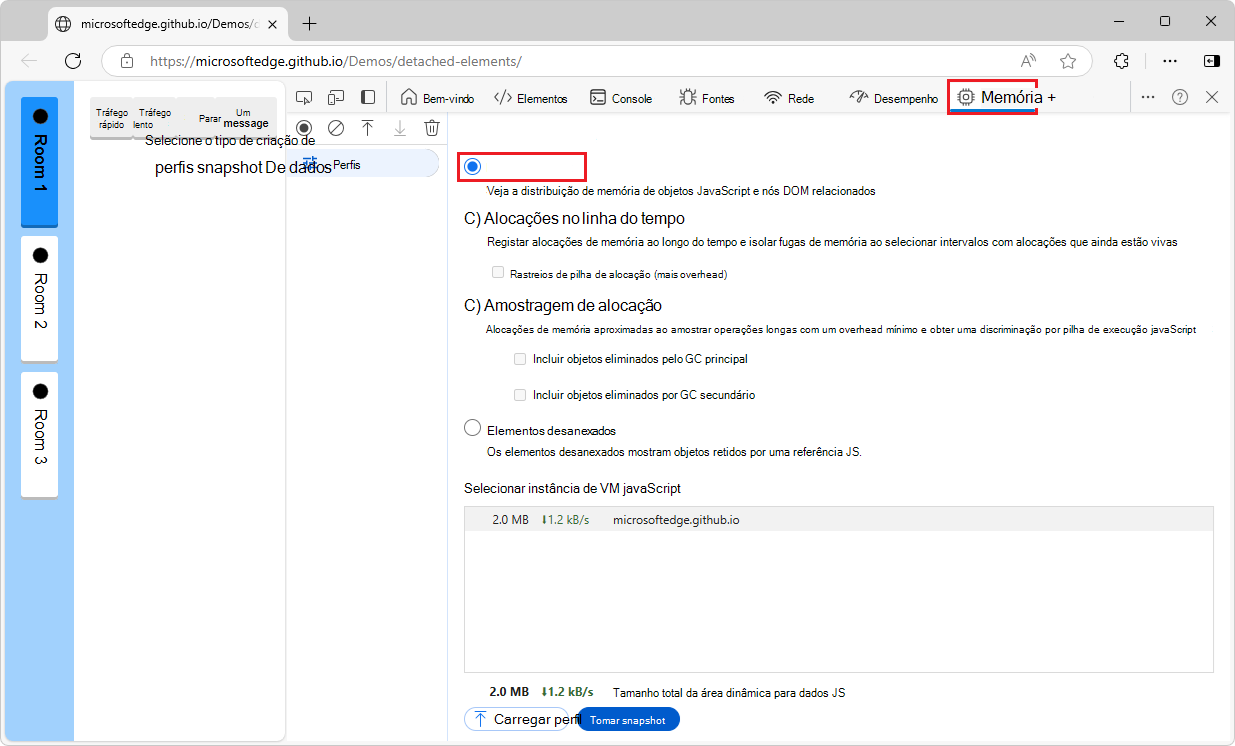Screen dimensions: 1235x746
Task: Select Elementos desanexados radio option
Action: tap(473, 429)
